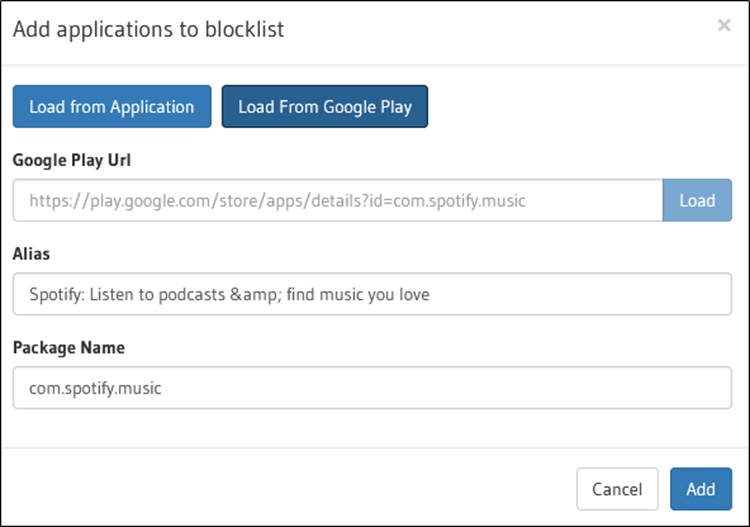Click inside the Package Name text field
750x527 pixels.
click(372, 388)
